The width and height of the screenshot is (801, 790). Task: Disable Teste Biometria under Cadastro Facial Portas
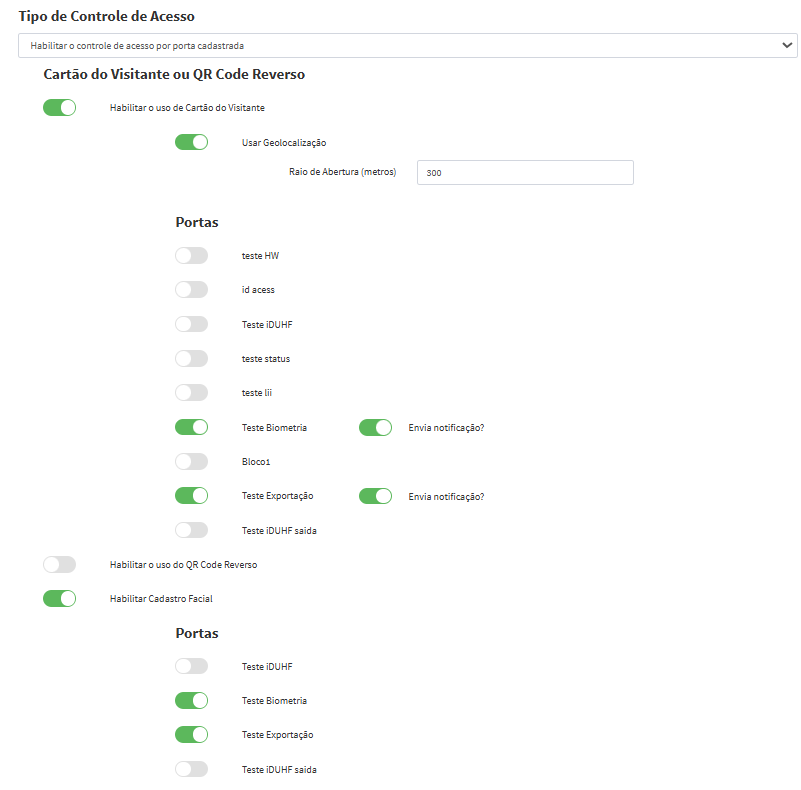click(191, 701)
